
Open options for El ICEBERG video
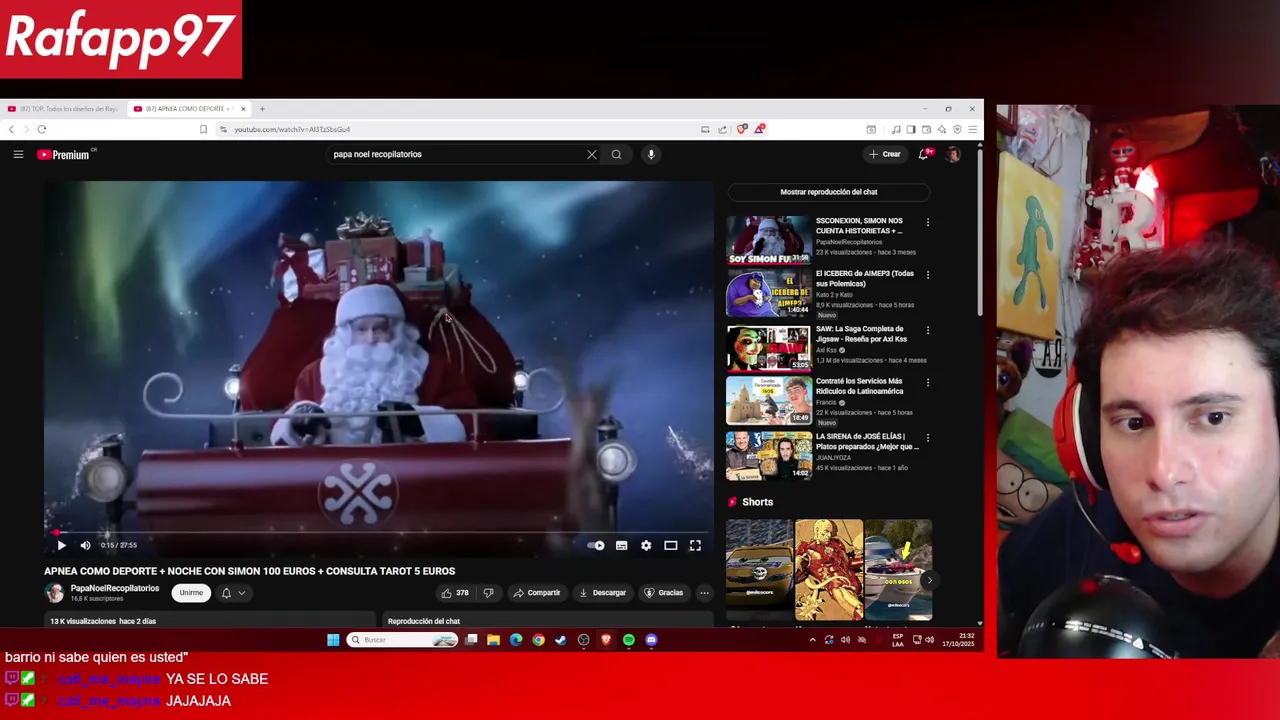click(x=927, y=275)
